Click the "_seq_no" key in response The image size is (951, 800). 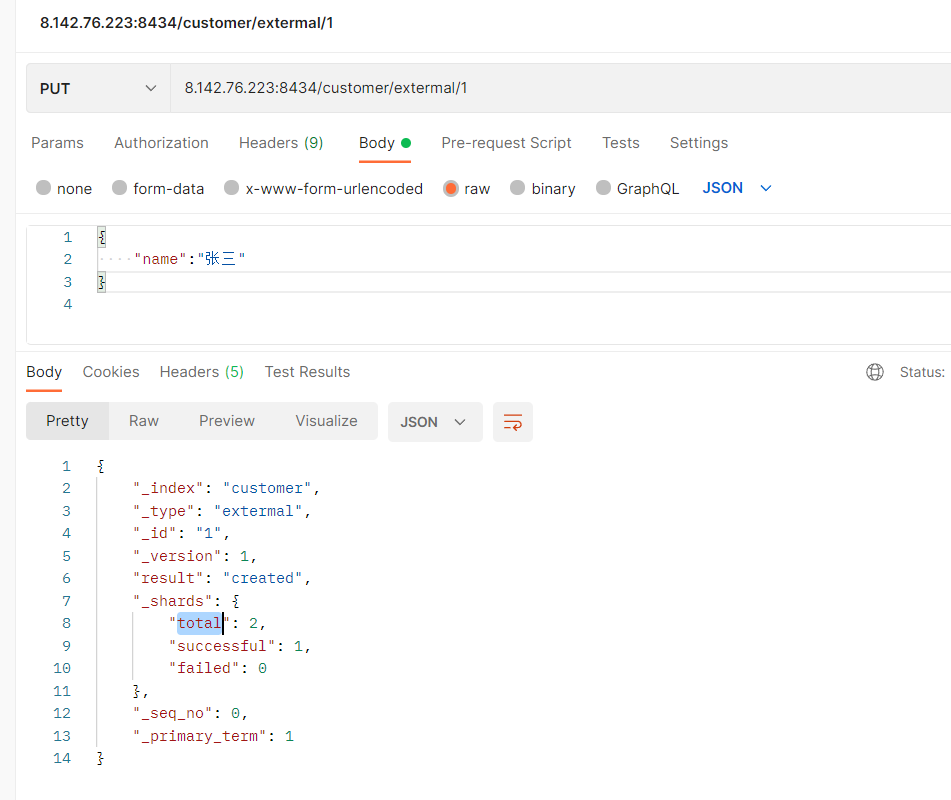pos(173,713)
